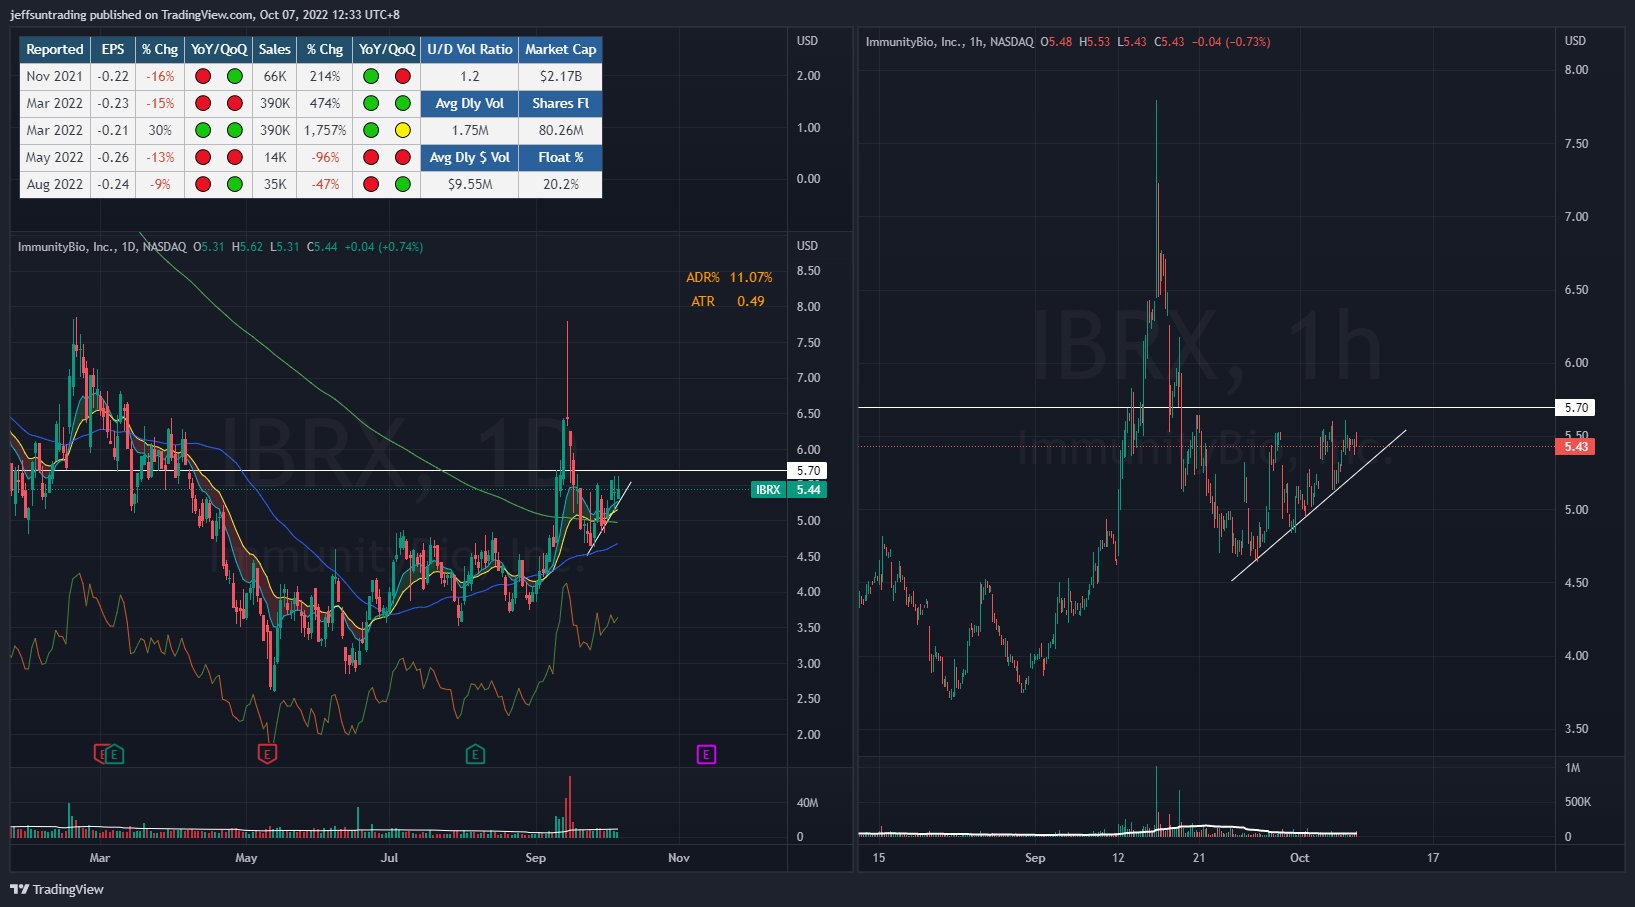Viewport: 1635px width, 907px height.
Task: Select the 'May 2022' reported date cell
Action: (x=55, y=157)
